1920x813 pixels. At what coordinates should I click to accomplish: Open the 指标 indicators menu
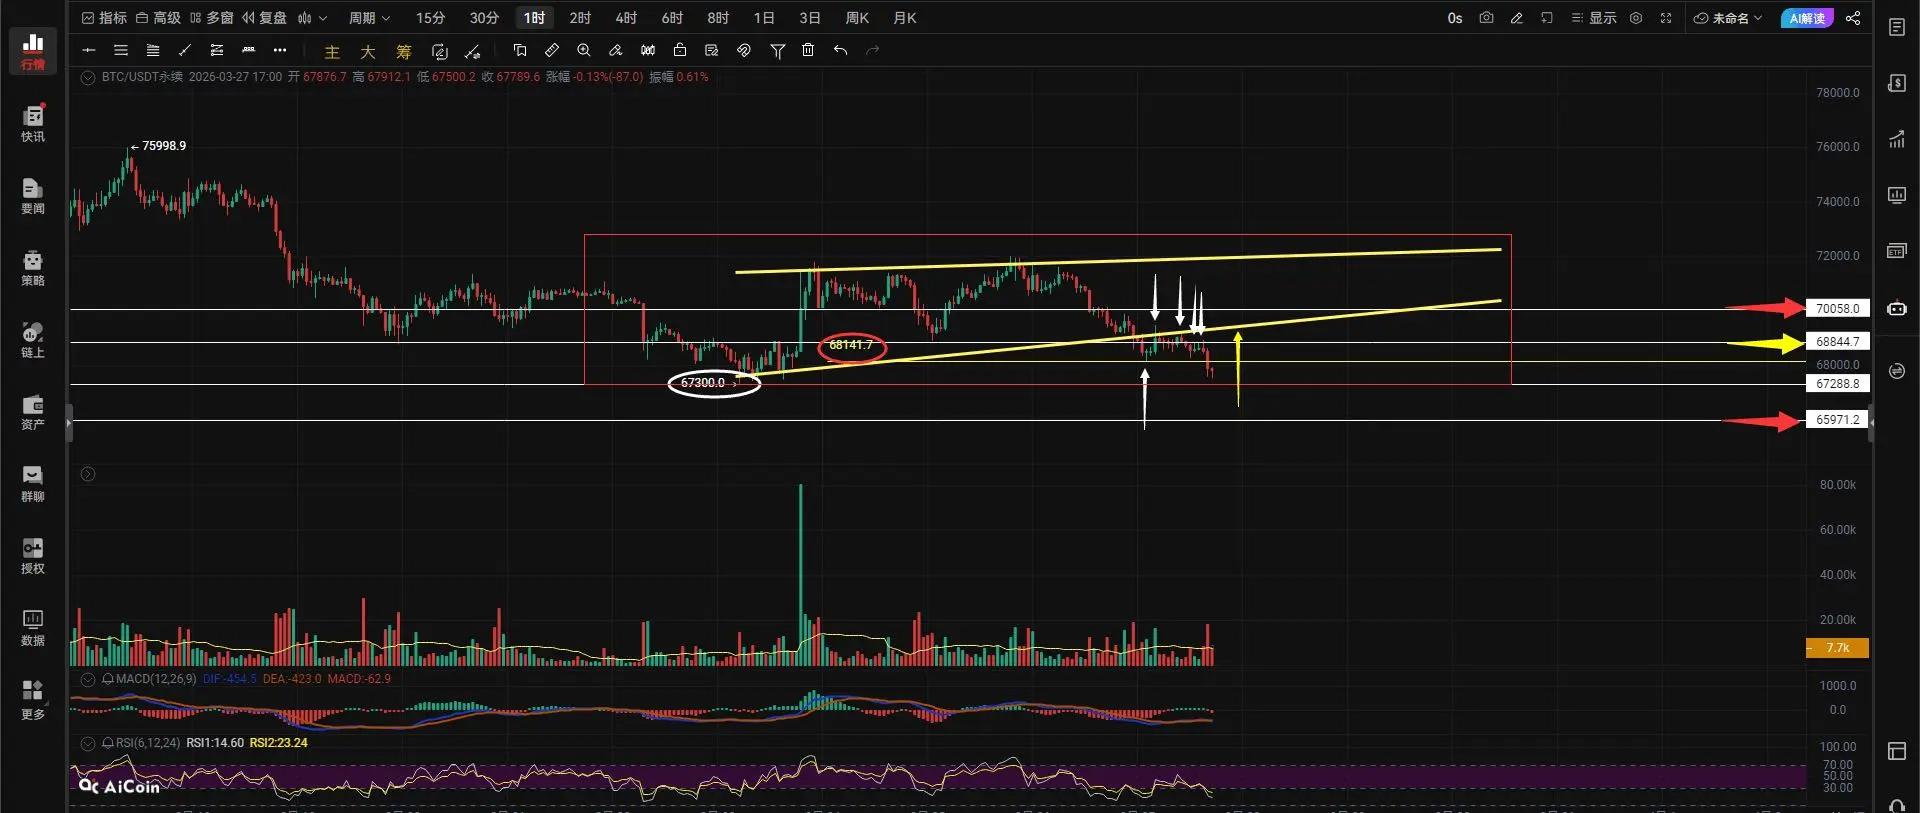[104, 18]
